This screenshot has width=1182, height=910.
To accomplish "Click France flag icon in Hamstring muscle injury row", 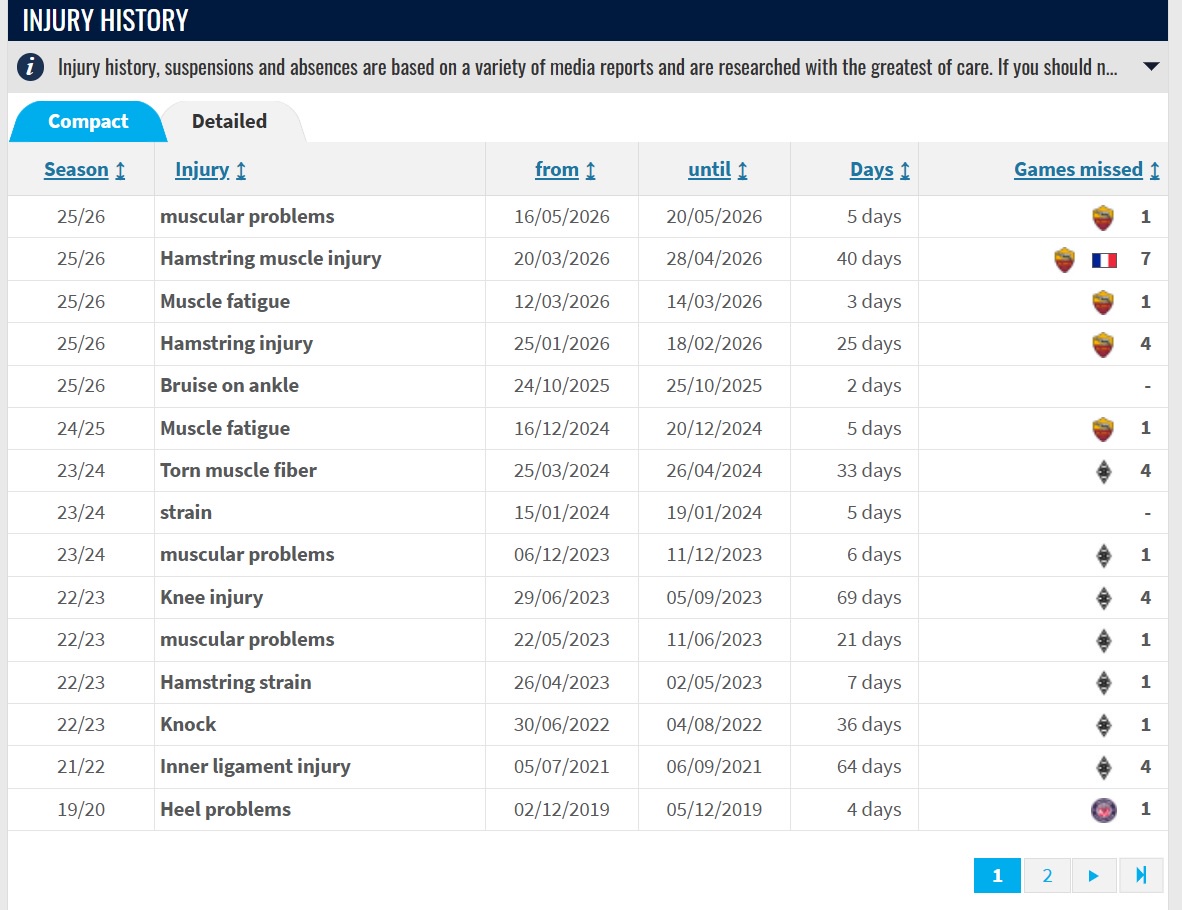I will 1104,260.
